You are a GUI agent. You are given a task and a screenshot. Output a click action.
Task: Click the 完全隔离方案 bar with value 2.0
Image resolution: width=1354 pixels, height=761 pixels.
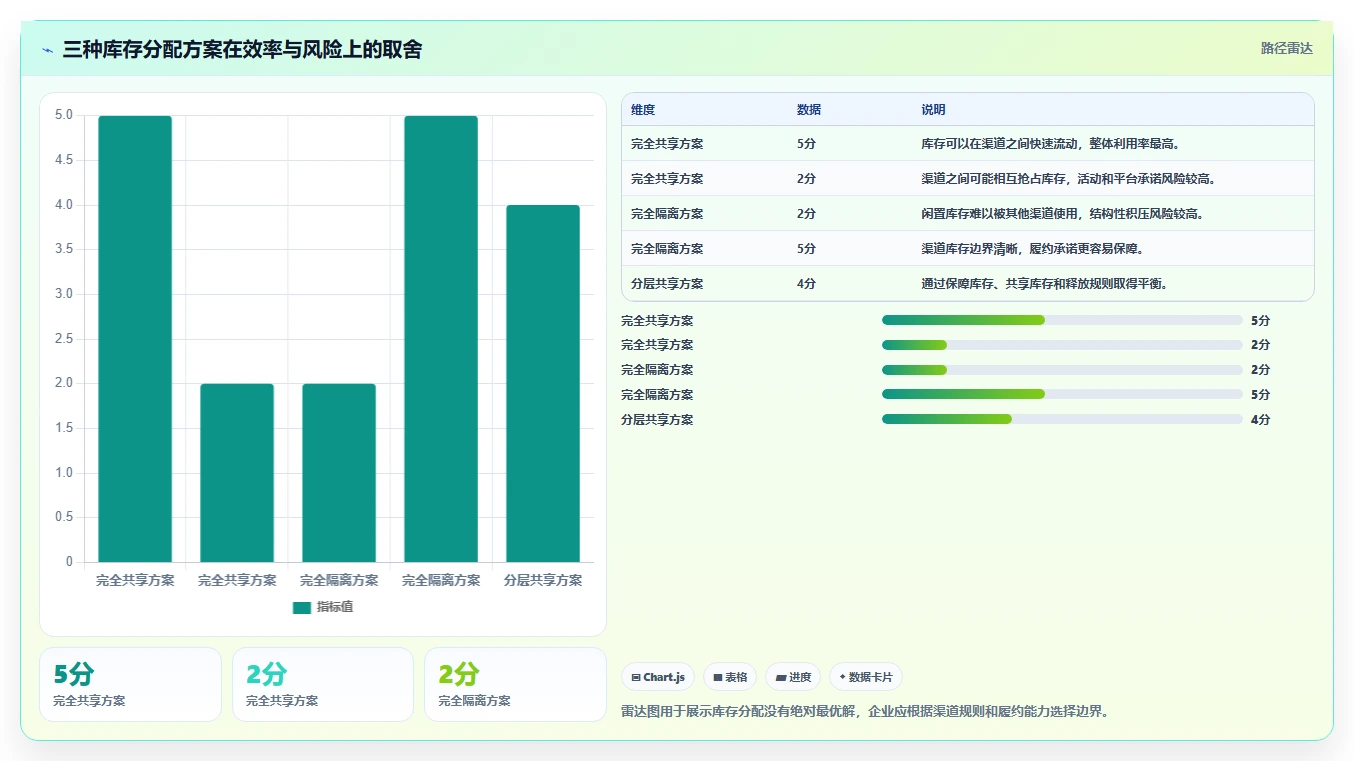click(339, 473)
